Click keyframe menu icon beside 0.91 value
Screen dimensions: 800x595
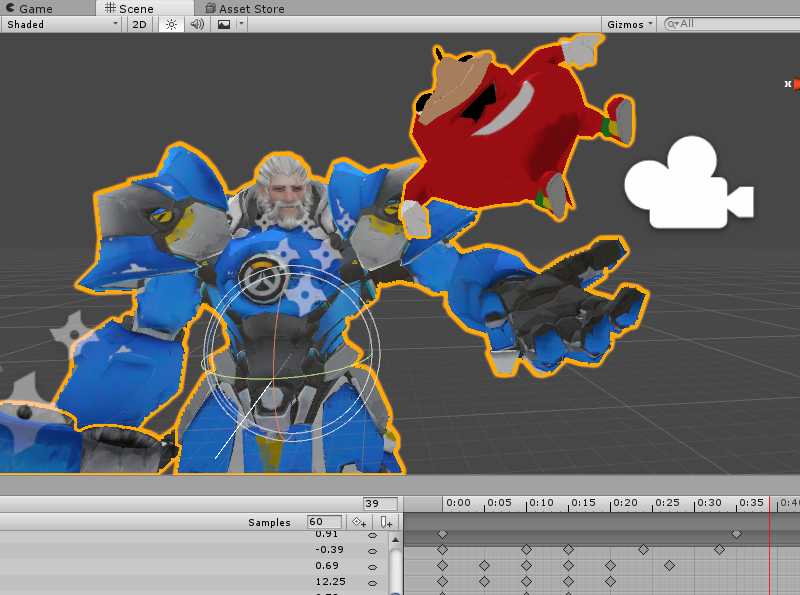point(372,535)
